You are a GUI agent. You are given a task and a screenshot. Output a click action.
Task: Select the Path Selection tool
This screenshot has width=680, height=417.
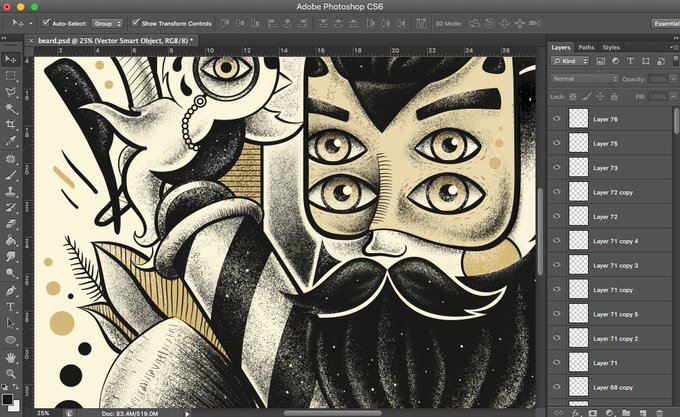(x=10, y=323)
